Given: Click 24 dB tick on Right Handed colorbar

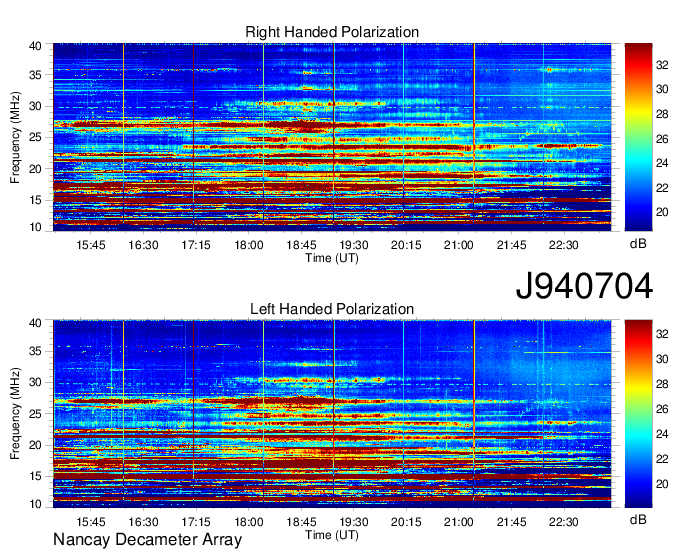Looking at the screenshot, I should click(x=662, y=163).
